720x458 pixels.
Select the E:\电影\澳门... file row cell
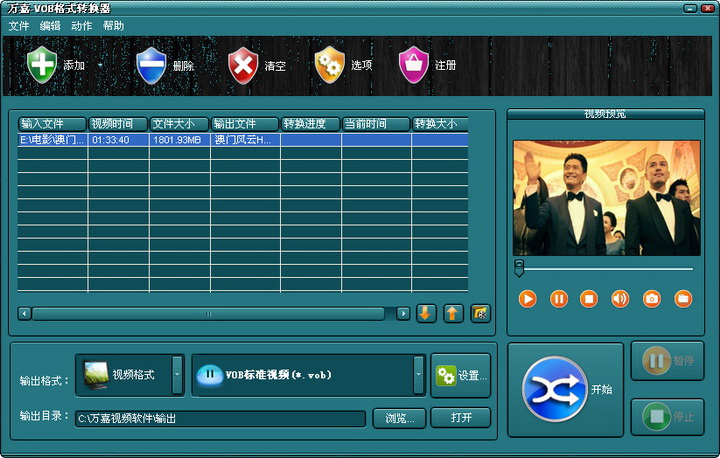pos(52,140)
